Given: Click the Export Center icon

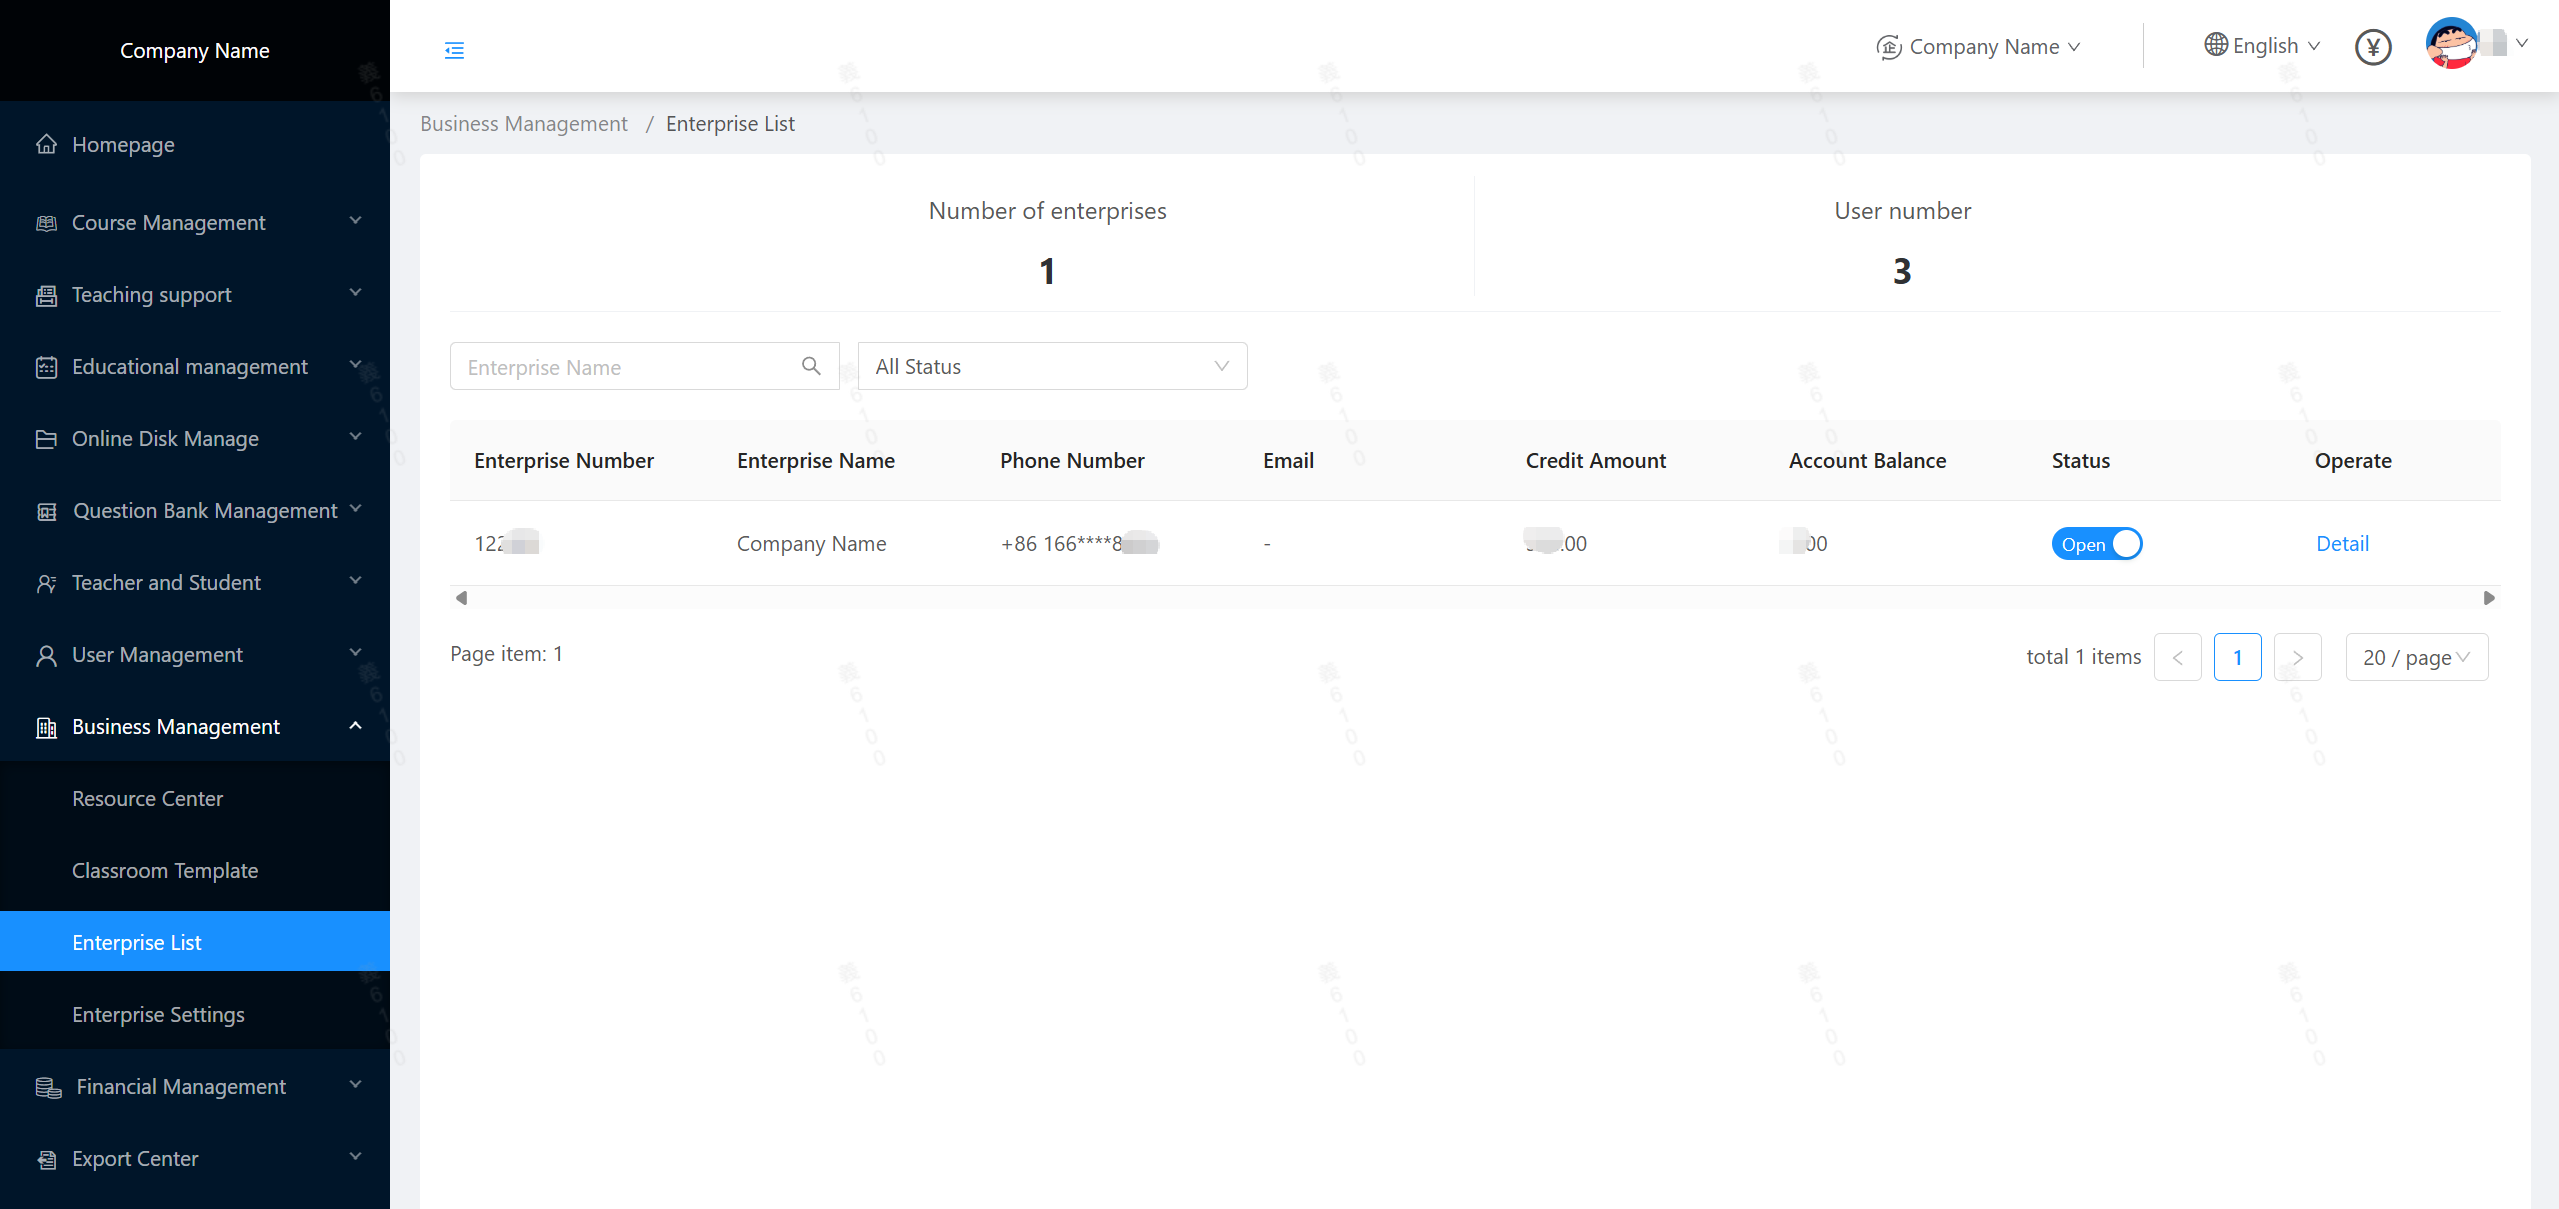Looking at the screenshot, I should tap(46, 1159).
